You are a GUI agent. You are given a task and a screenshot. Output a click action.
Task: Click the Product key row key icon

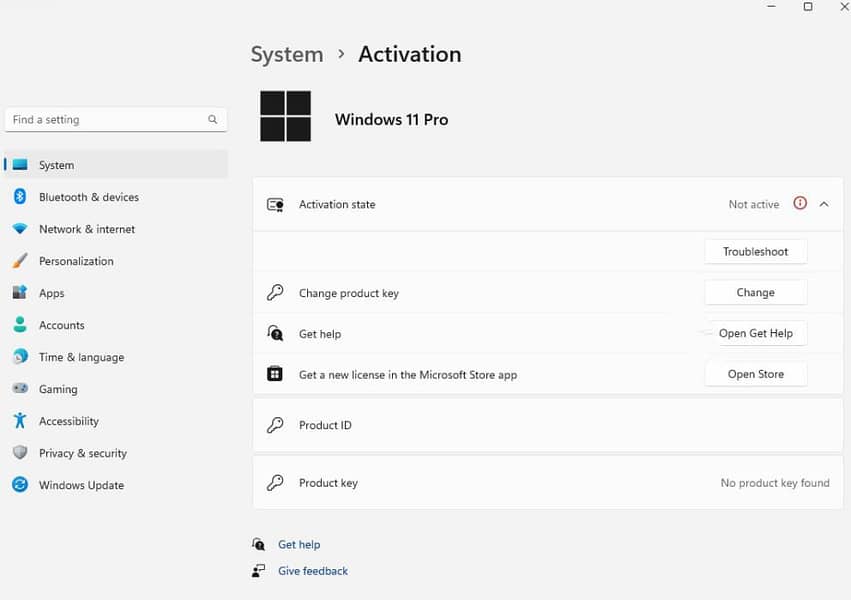pyautogui.click(x=275, y=482)
